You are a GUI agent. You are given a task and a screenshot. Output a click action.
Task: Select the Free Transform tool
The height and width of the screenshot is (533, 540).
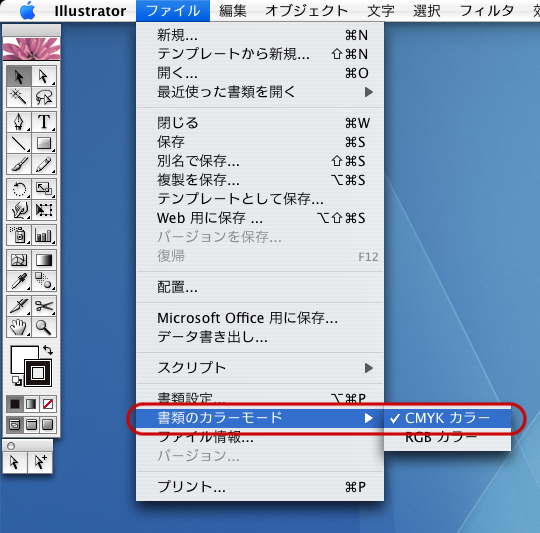tap(44, 210)
